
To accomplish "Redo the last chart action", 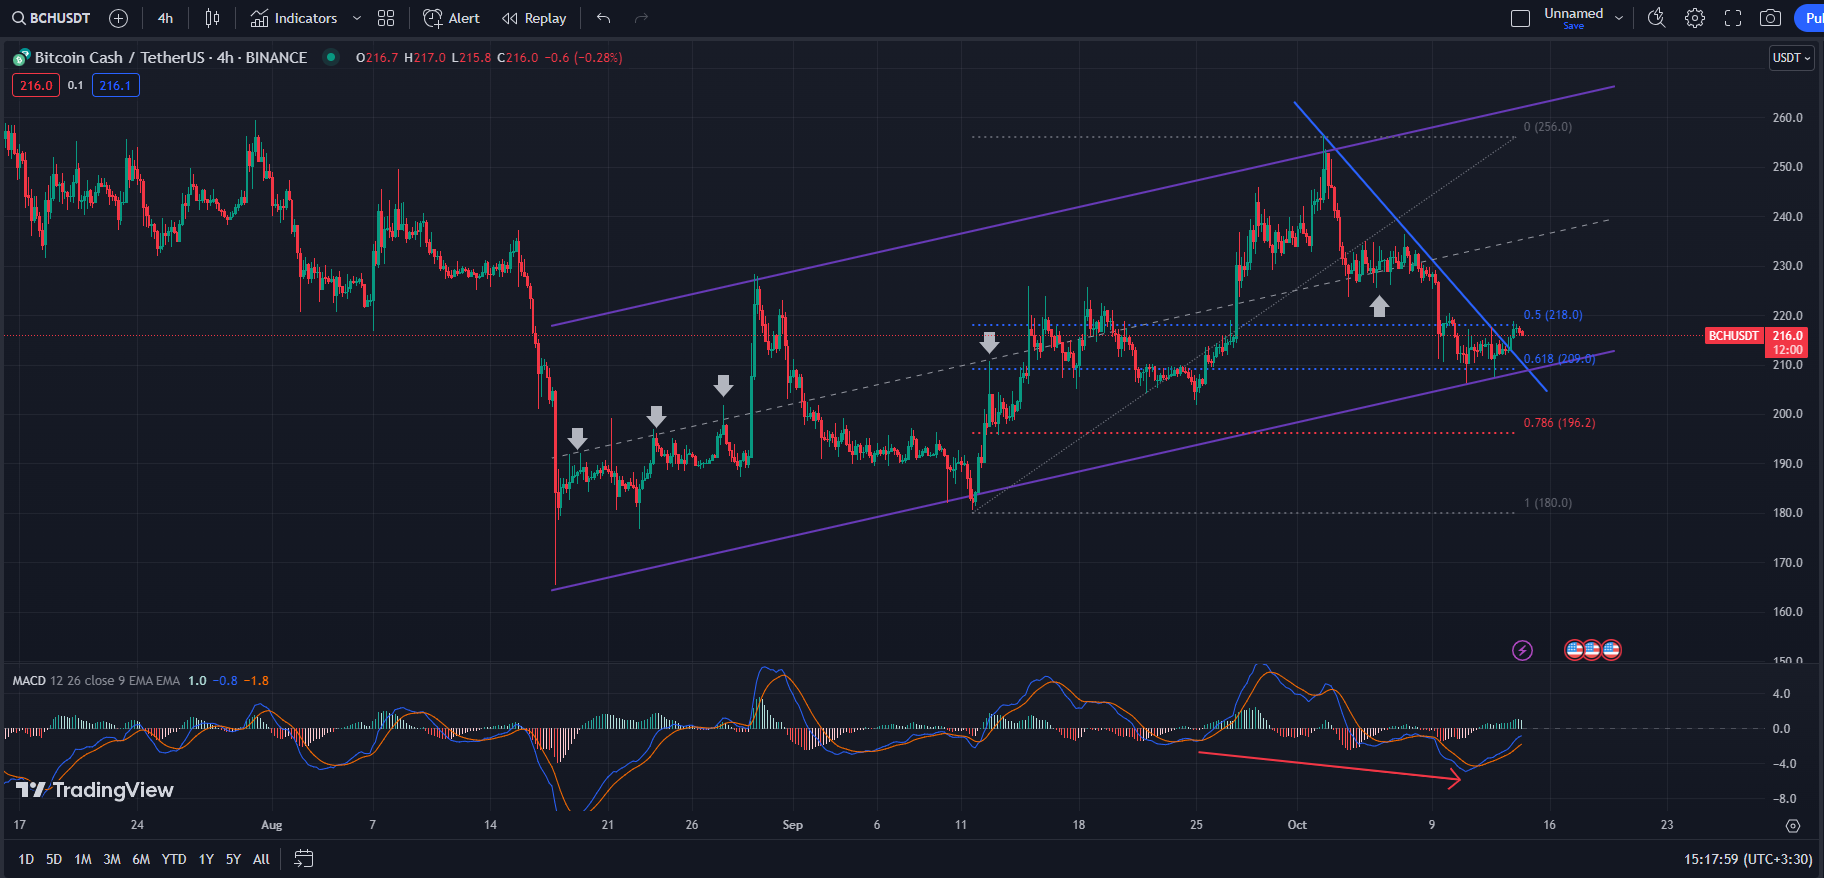I will pos(641,18).
